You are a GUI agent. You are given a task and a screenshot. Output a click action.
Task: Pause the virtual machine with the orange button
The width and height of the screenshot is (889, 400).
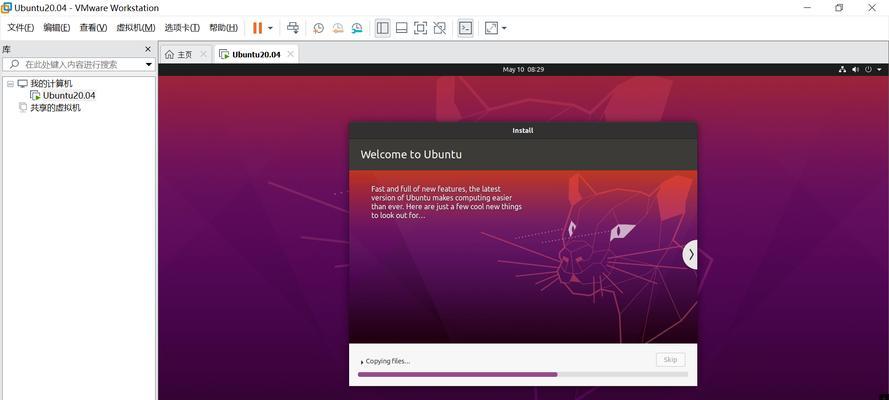(257, 28)
